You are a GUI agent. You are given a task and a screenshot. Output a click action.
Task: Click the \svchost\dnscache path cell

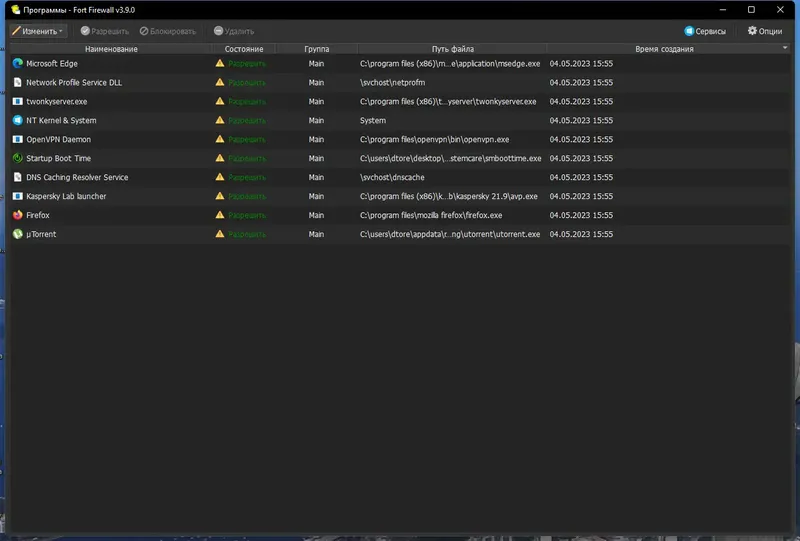(392, 177)
